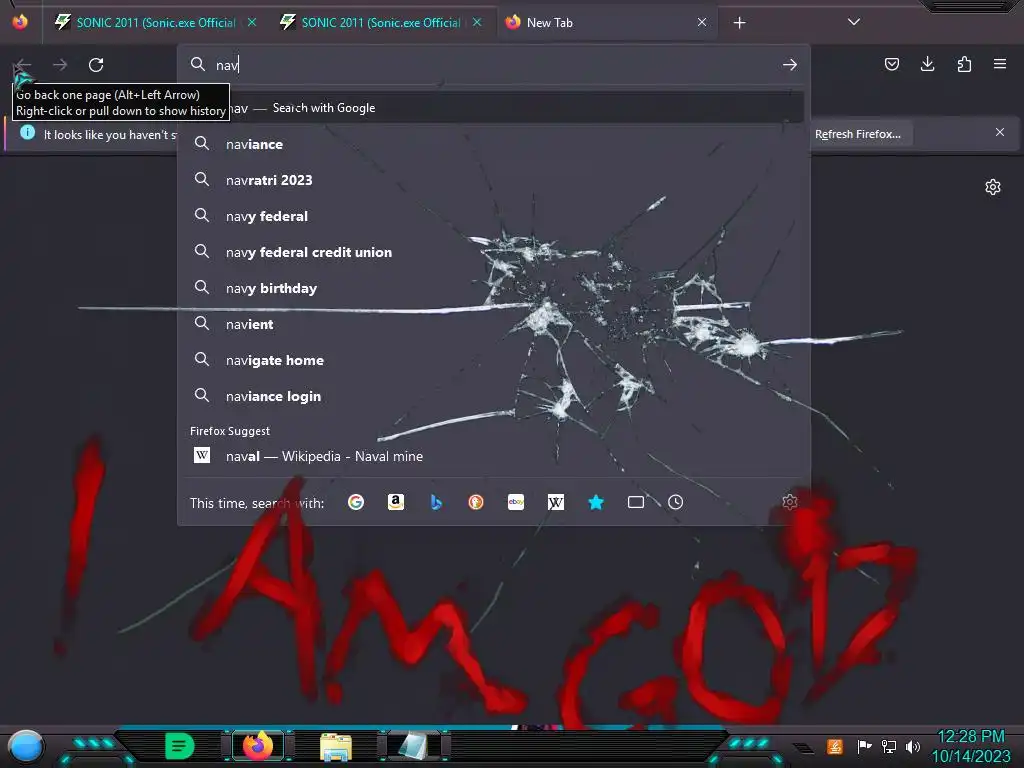The height and width of the screenshot is (768, 1024).
Task: Select the 'naviance' suggestion
Action: (x=493, y=144)
